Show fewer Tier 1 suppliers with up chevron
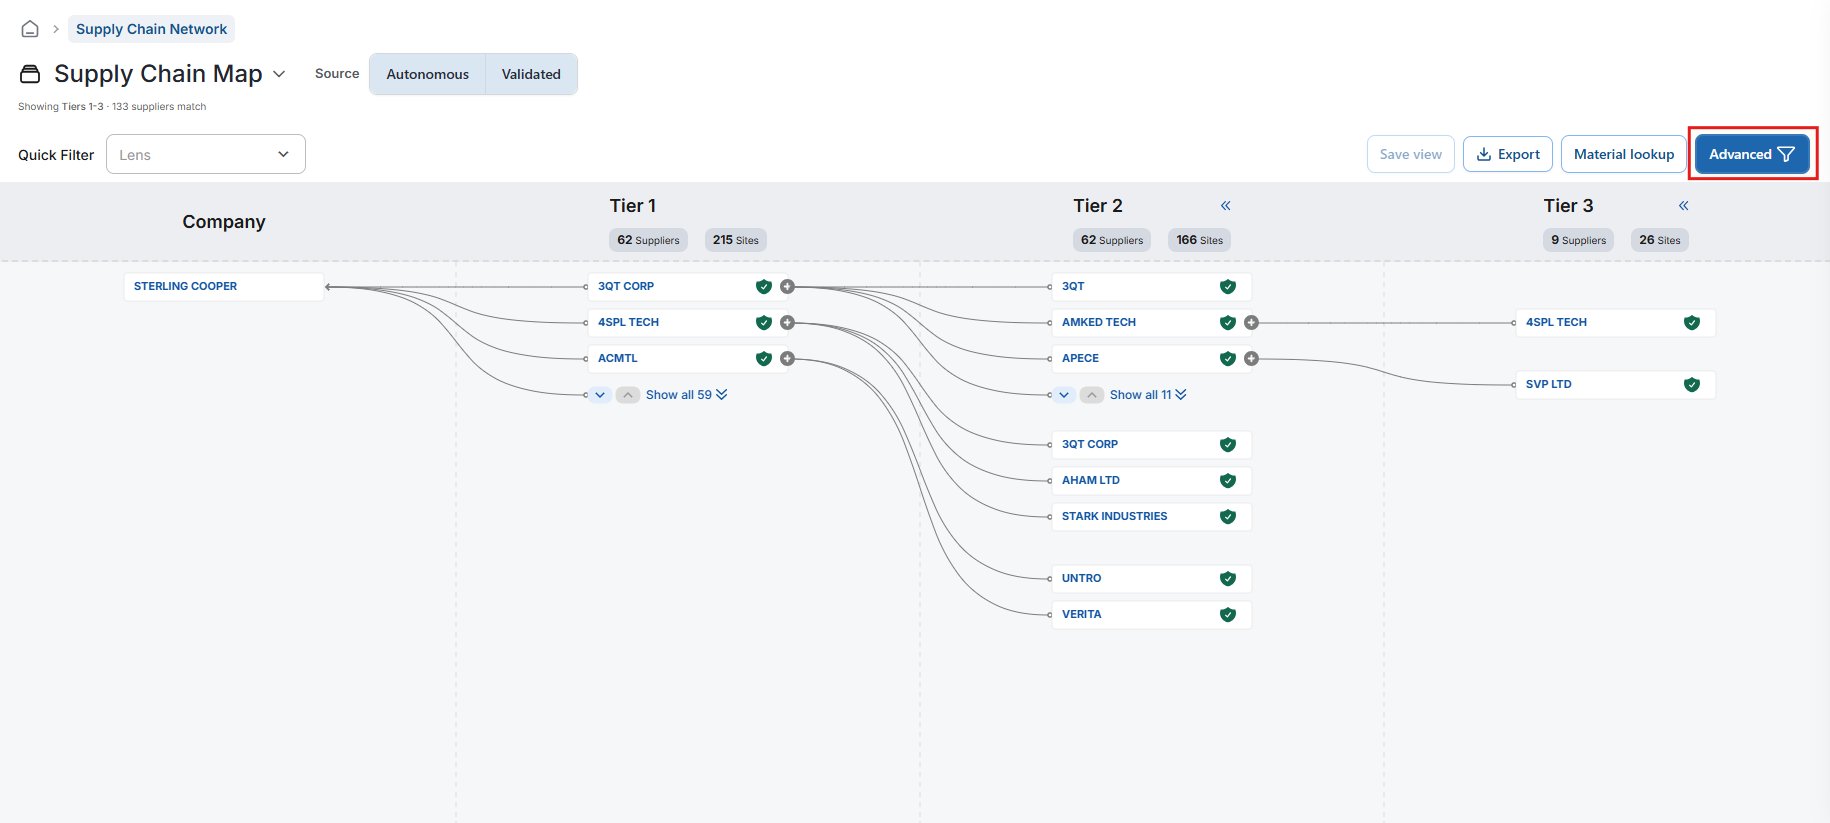 [628, 395]
